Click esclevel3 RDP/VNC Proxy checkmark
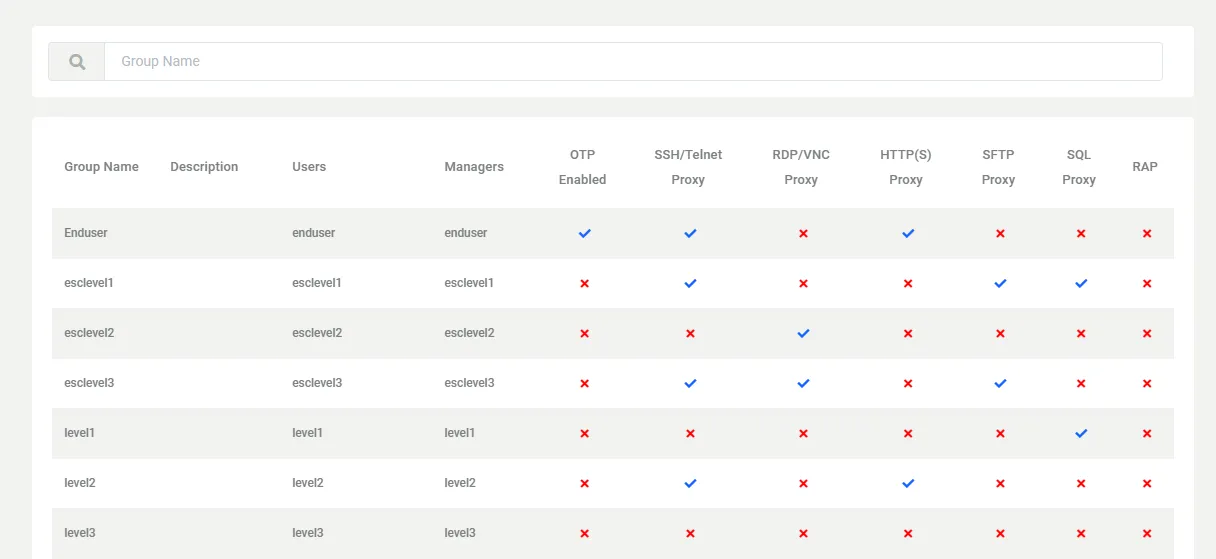The image size is (1216, 559). pos(803,383)
